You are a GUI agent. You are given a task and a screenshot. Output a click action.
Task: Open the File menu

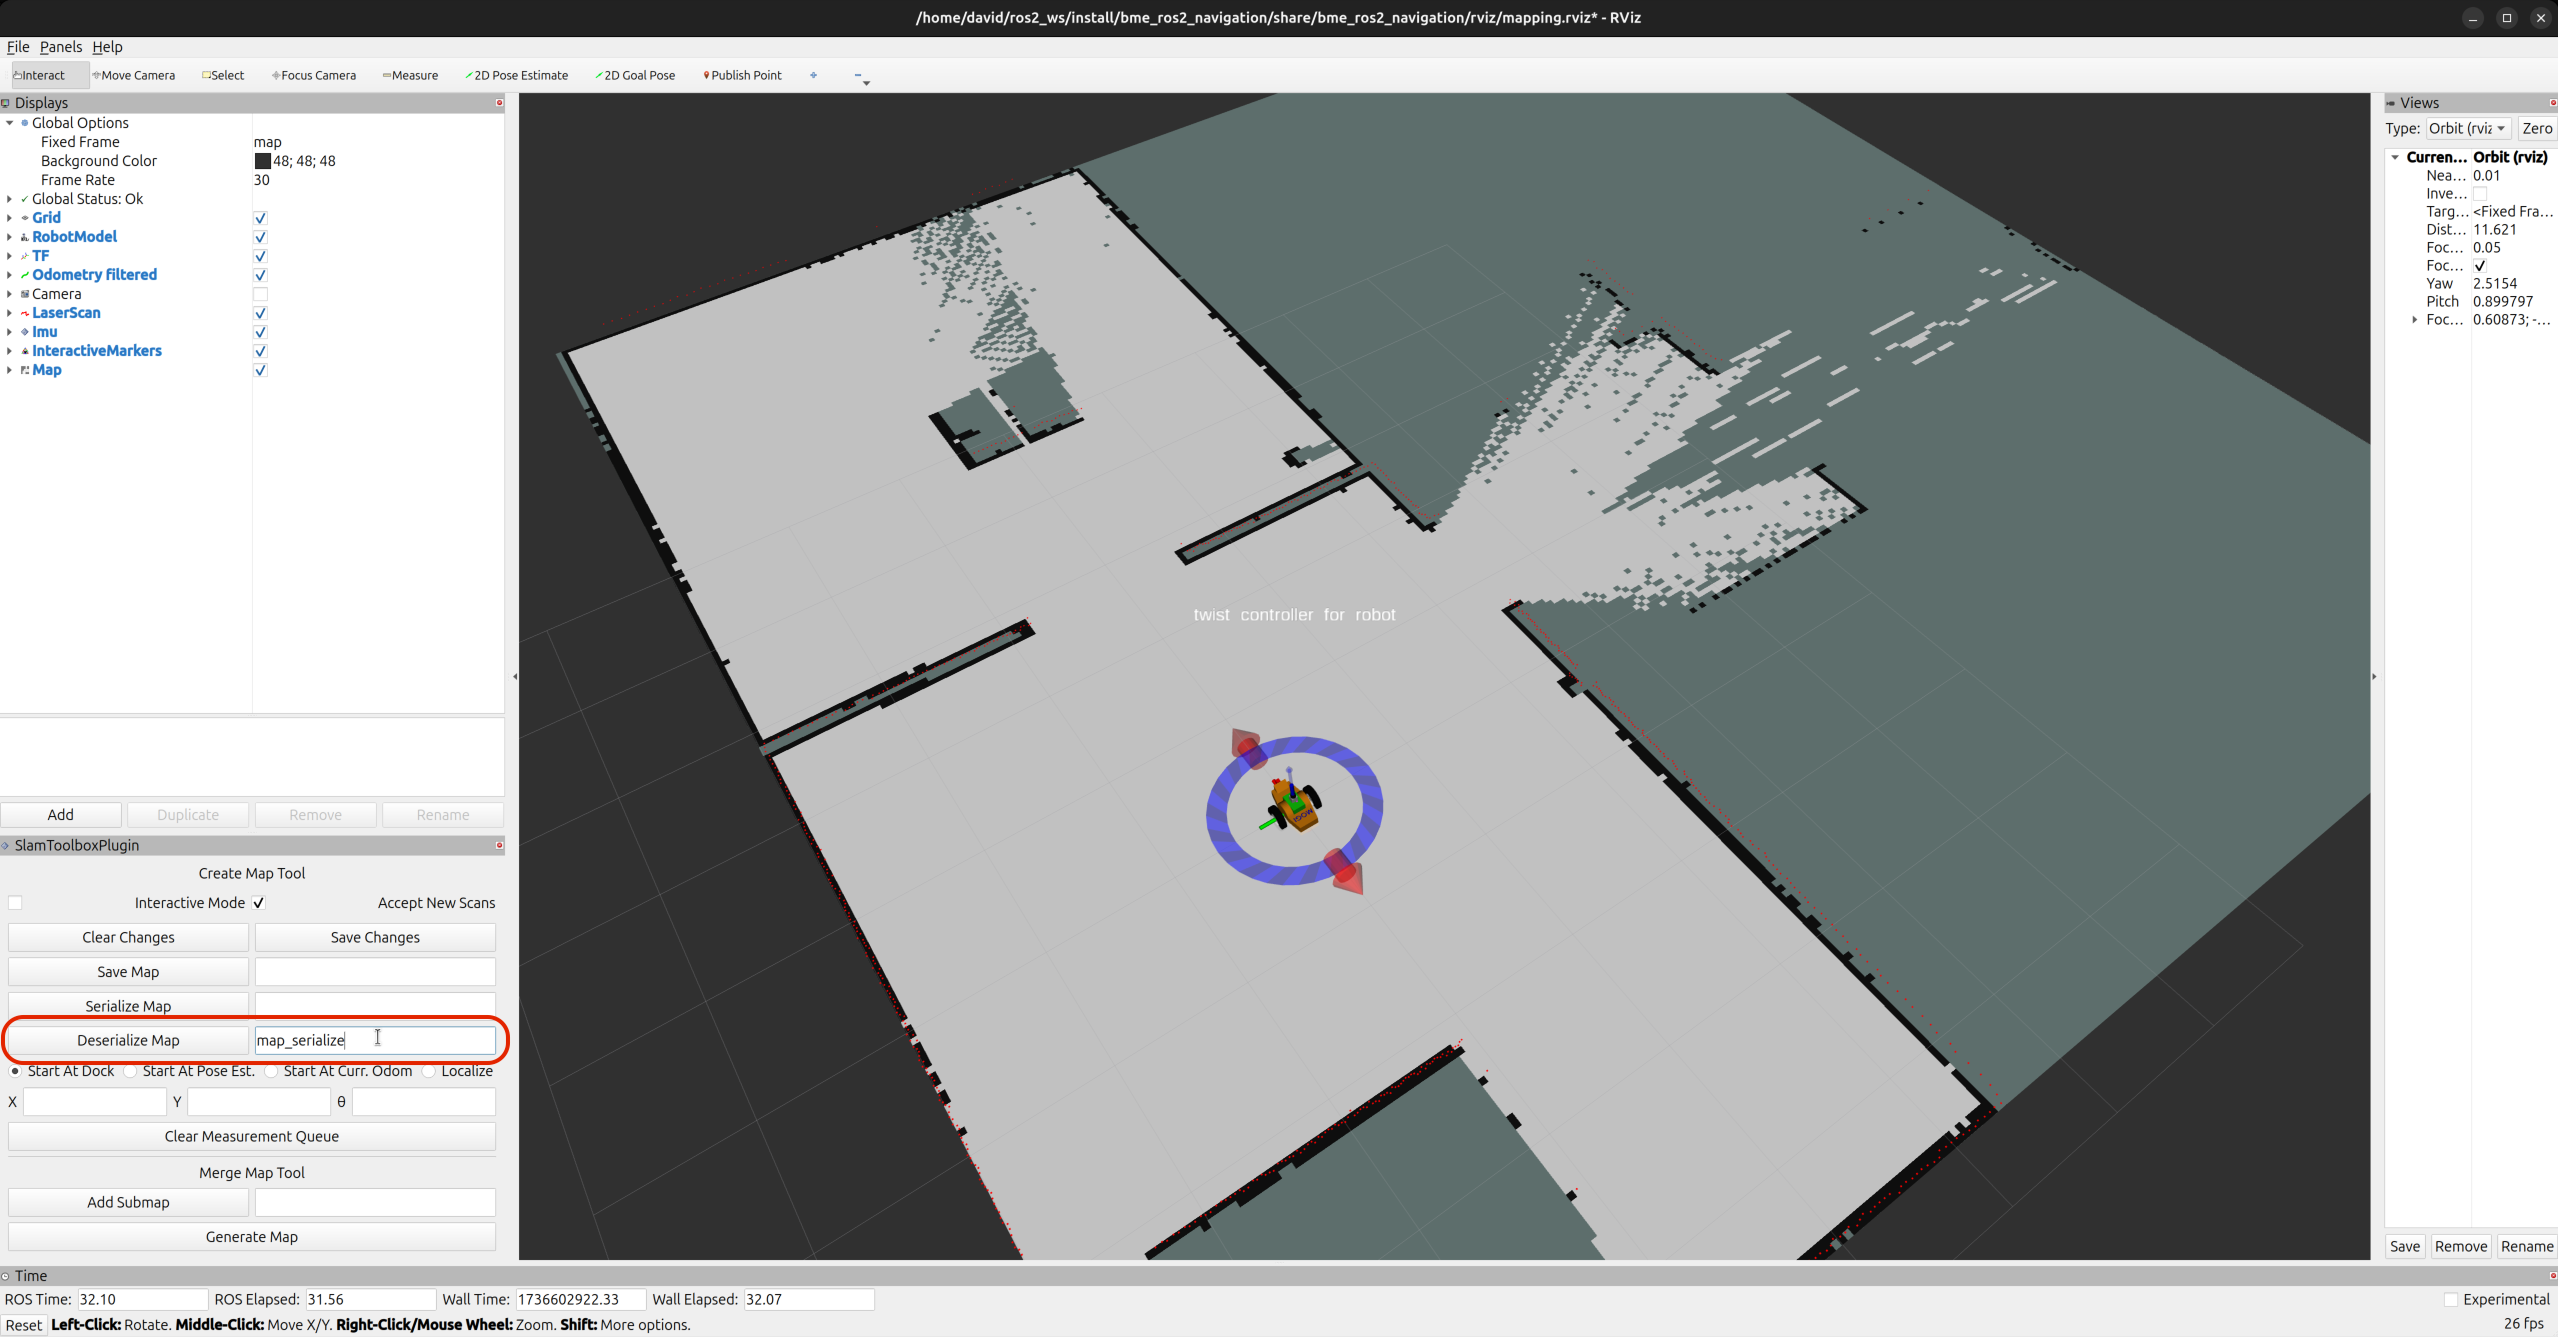pos(18,47)
